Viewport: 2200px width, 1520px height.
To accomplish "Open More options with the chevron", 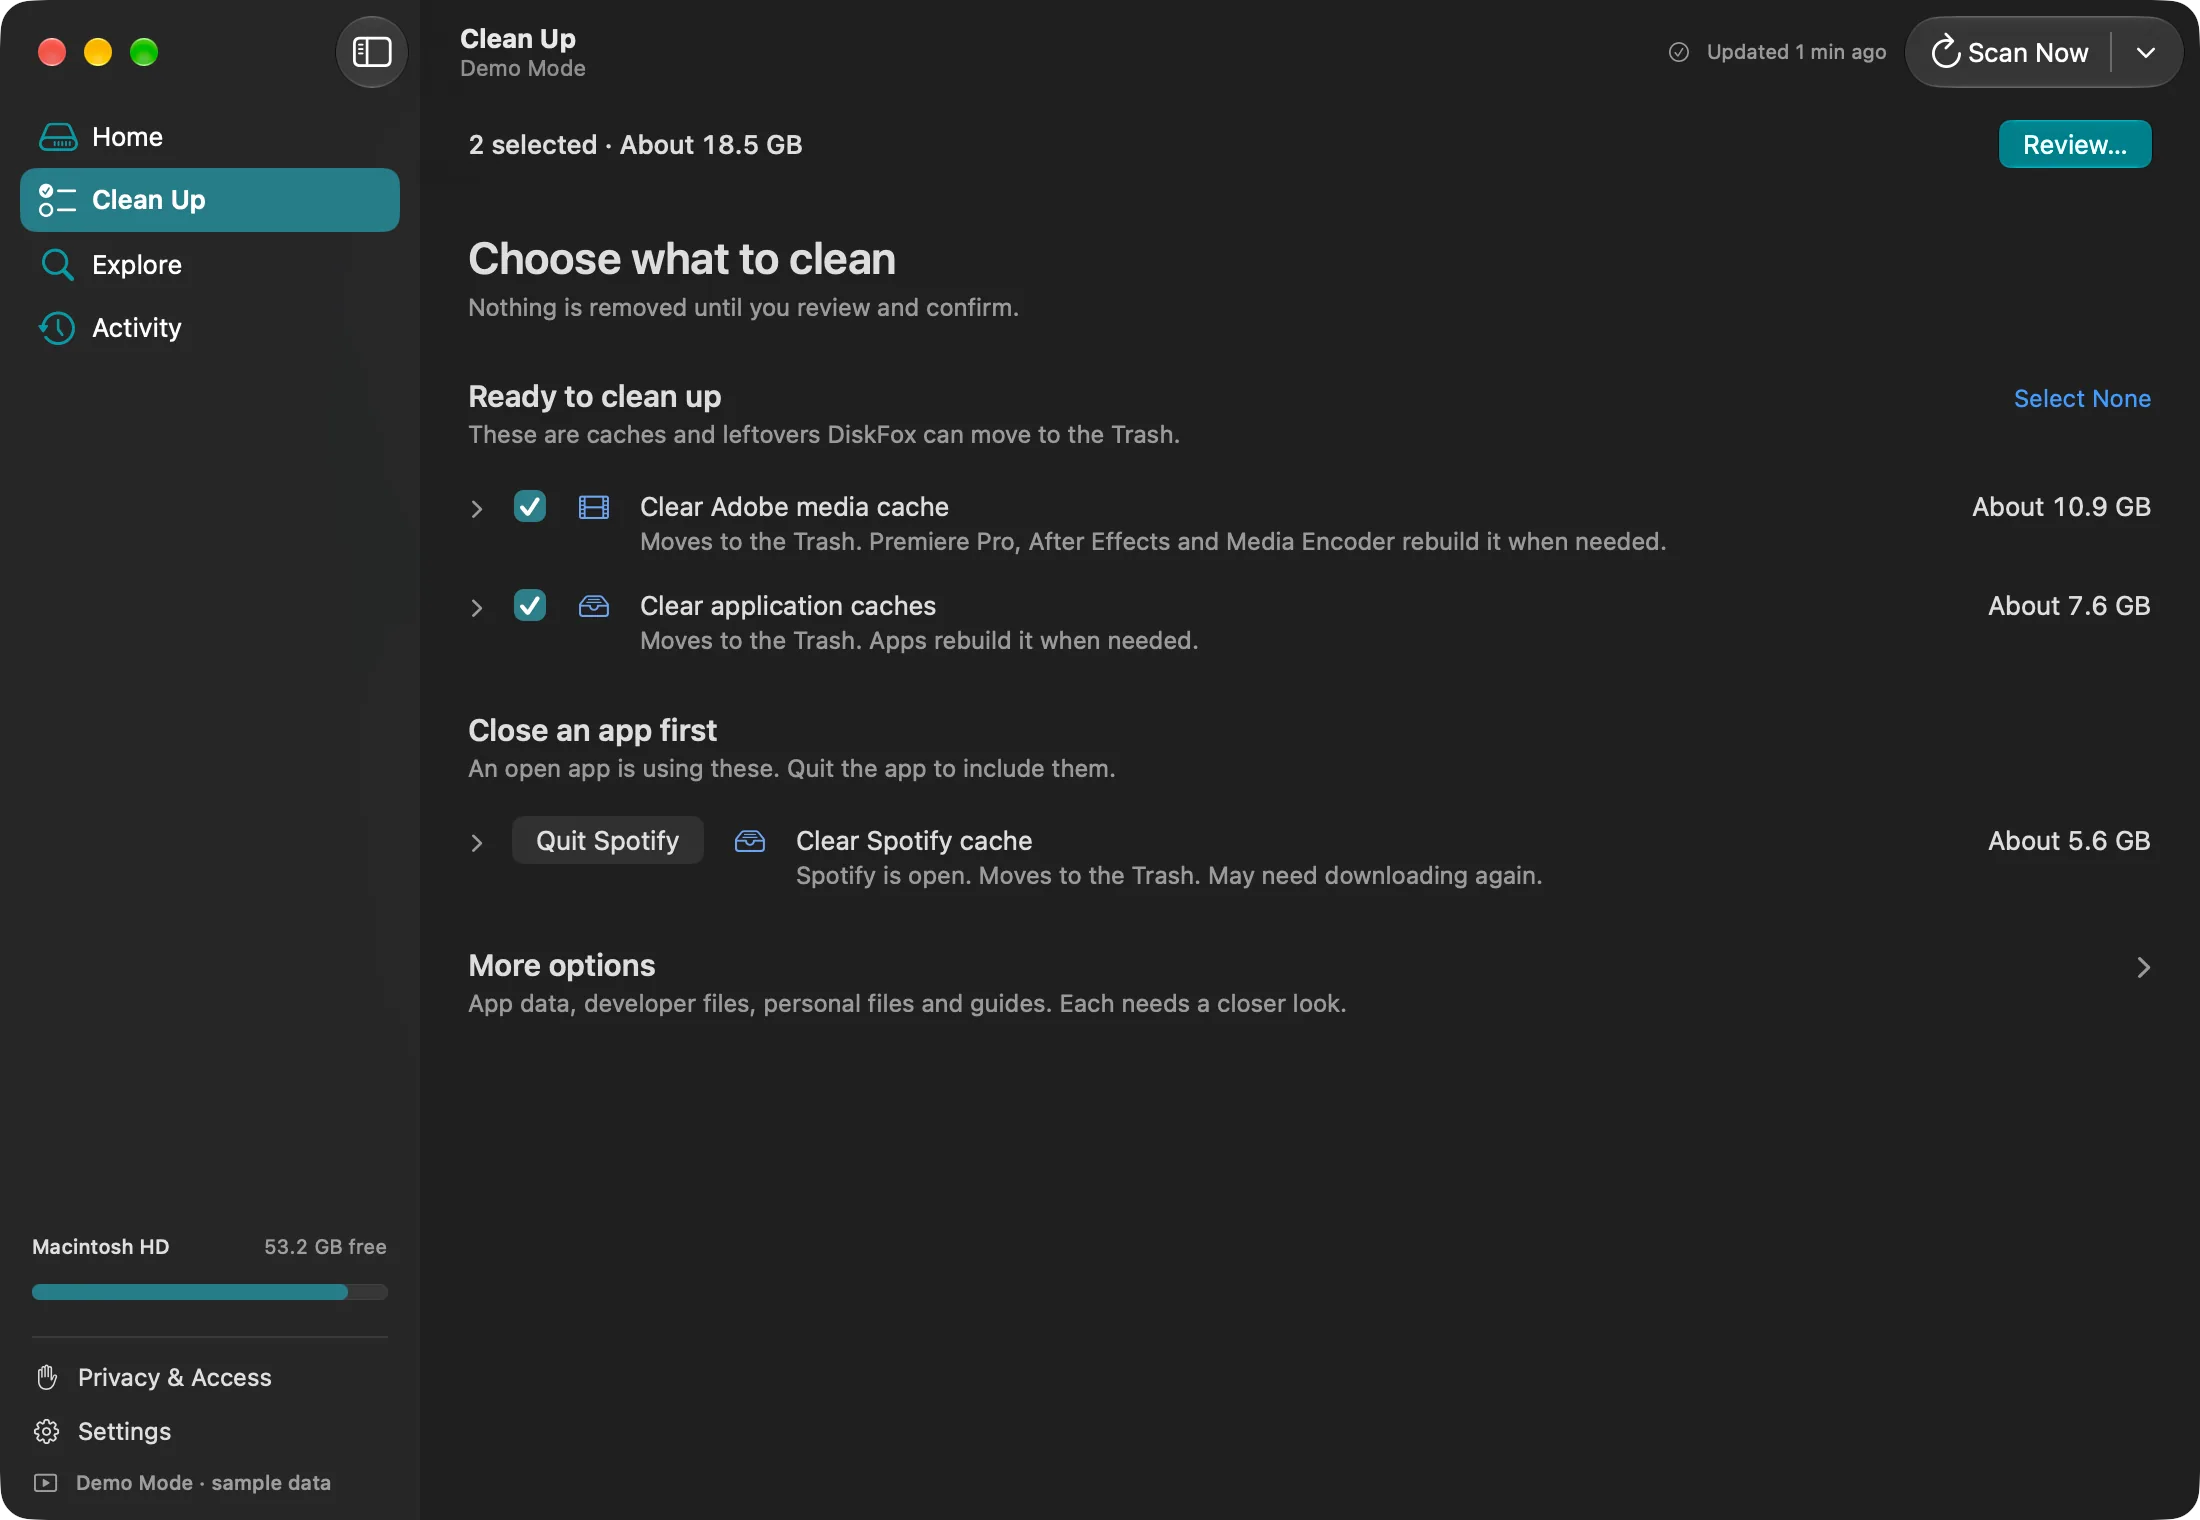I will pyautogui.click(x=2143, y=967).
